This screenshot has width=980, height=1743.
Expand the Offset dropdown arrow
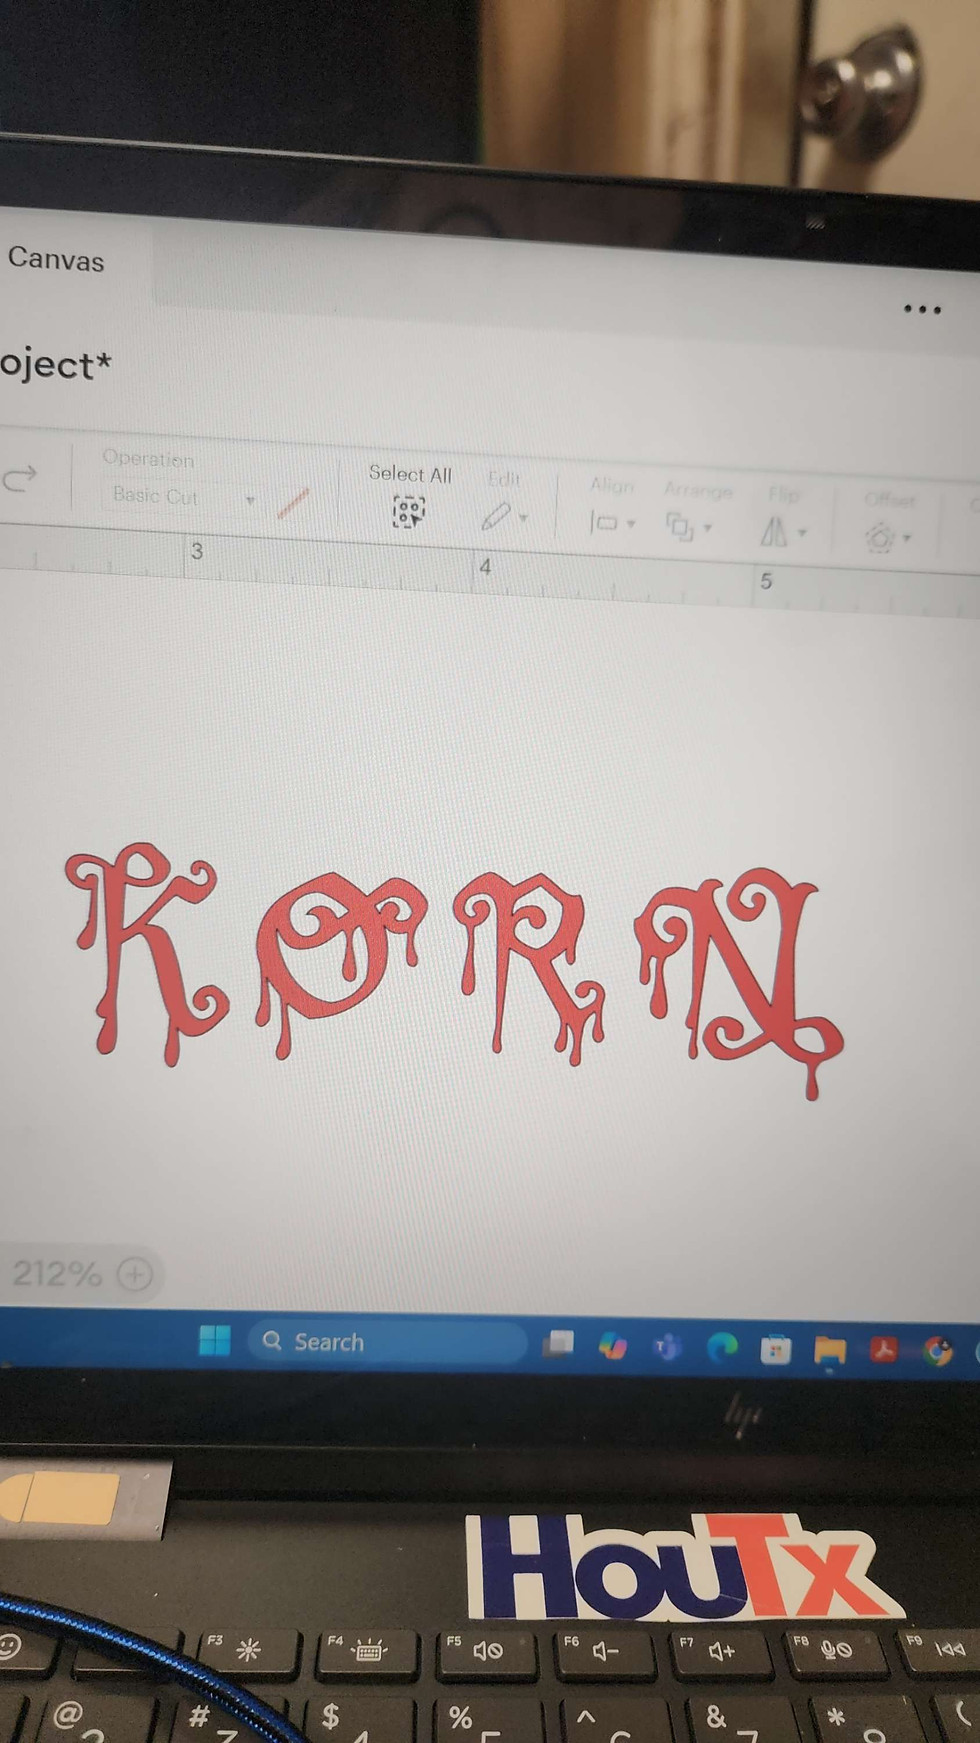point(907,539)
